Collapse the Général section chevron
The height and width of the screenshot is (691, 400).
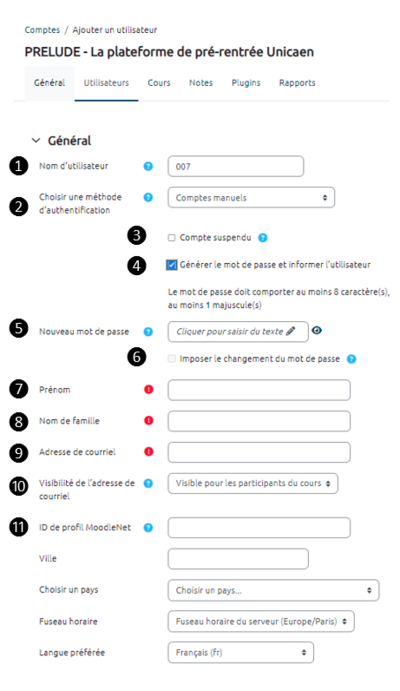coord(36,141)
